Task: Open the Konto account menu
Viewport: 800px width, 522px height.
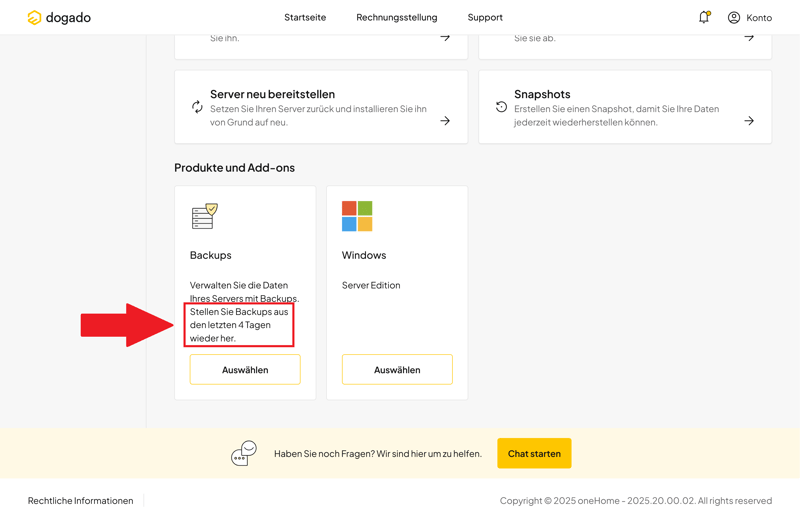Action: point(759,17)
